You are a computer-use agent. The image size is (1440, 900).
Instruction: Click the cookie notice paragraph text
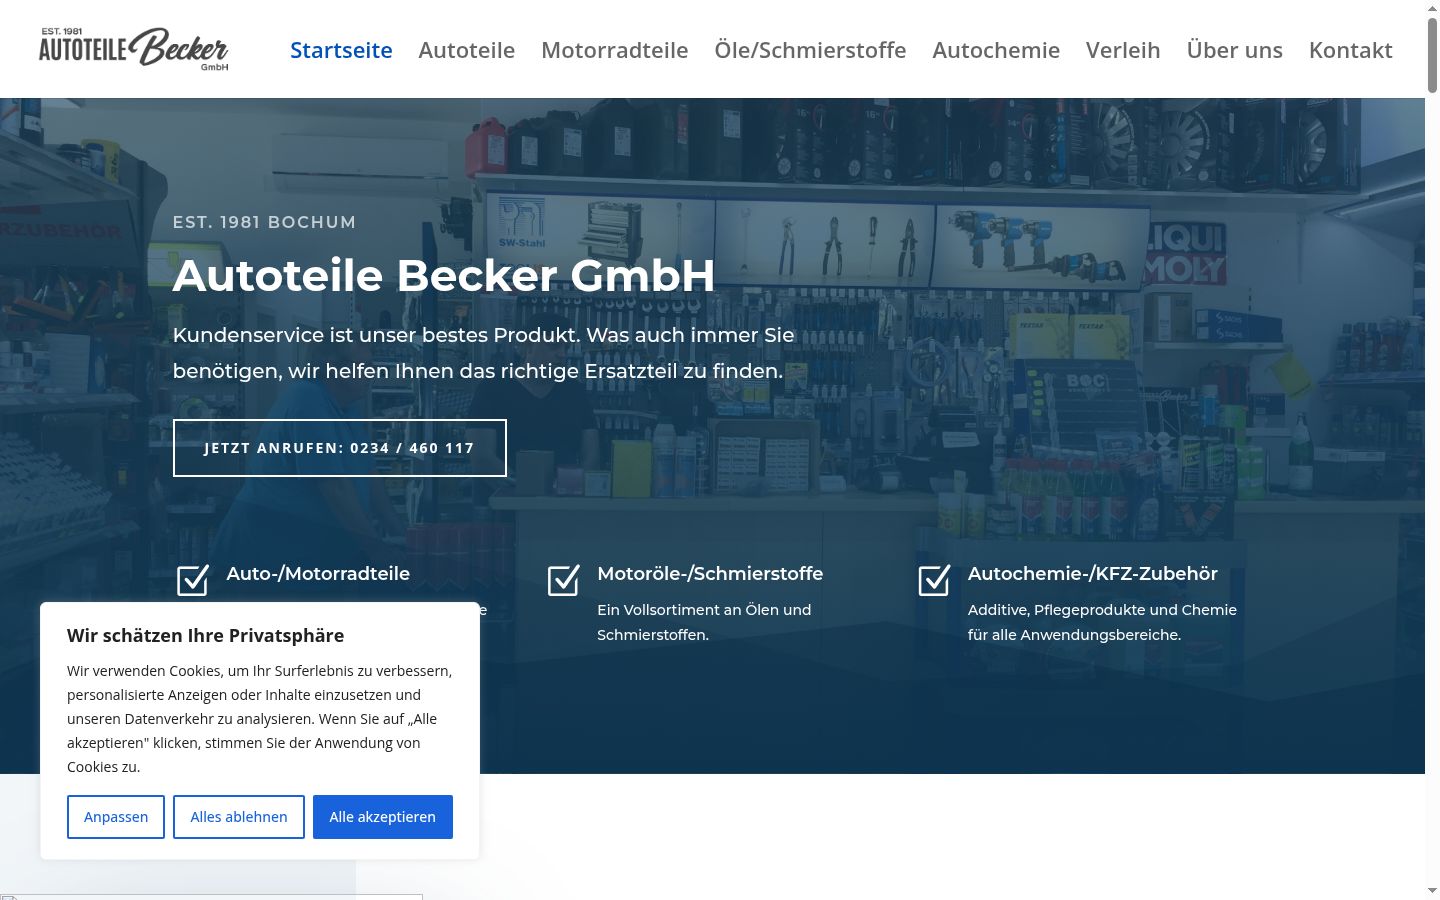(260, 719)
